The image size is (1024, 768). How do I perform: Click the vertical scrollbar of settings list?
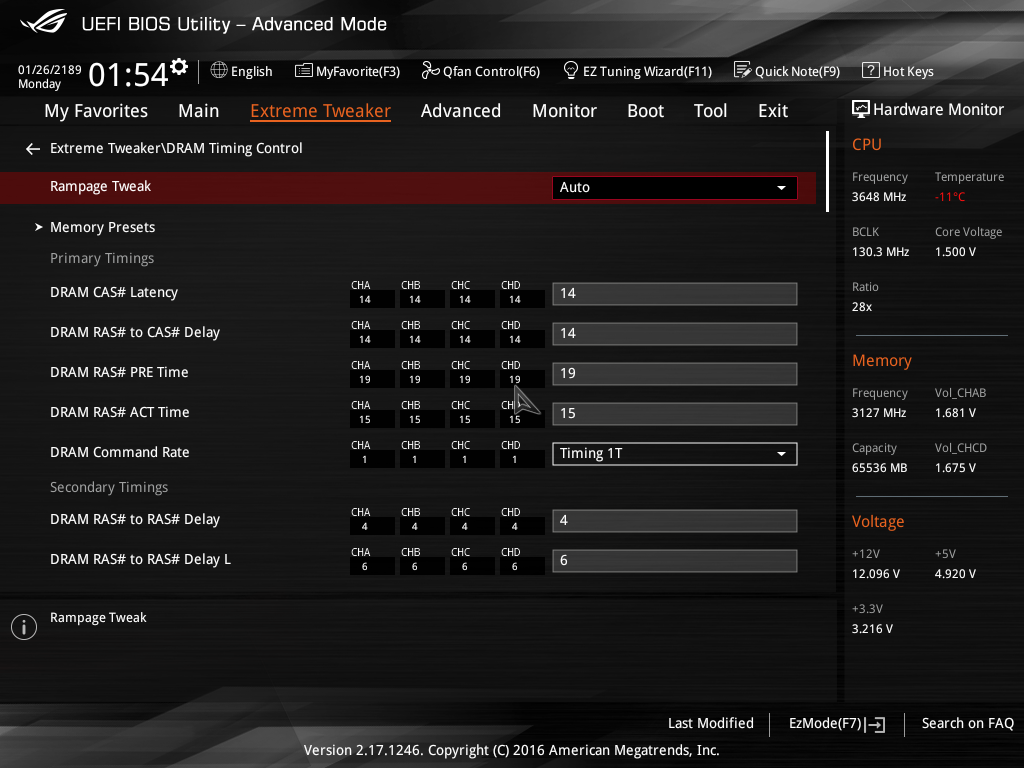point(827,171)
